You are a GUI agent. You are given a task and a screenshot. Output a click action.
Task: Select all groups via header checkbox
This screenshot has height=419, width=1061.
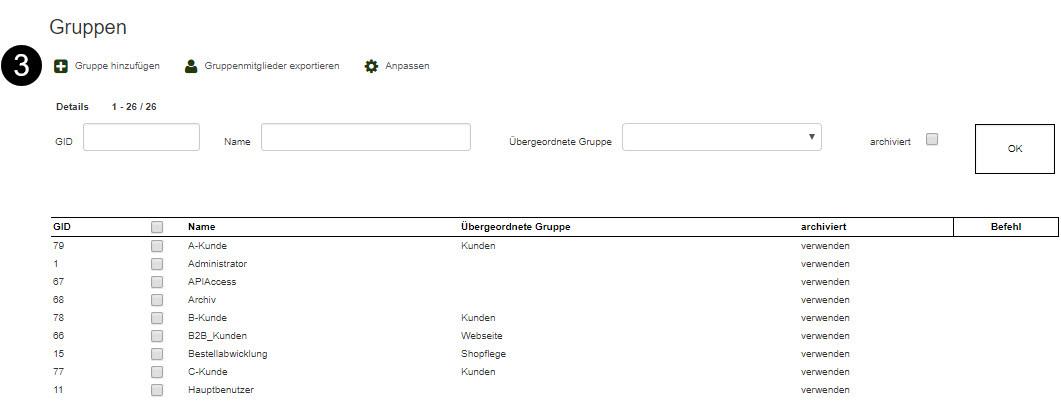(x=157, y=227)
